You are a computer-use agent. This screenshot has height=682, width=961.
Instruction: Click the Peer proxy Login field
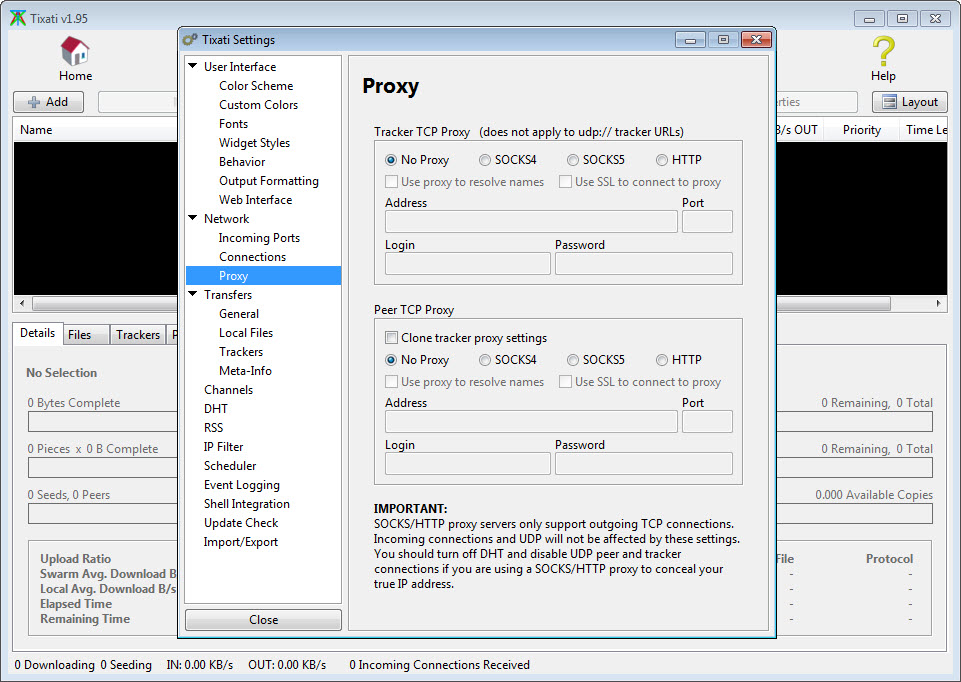click(468, 463)
